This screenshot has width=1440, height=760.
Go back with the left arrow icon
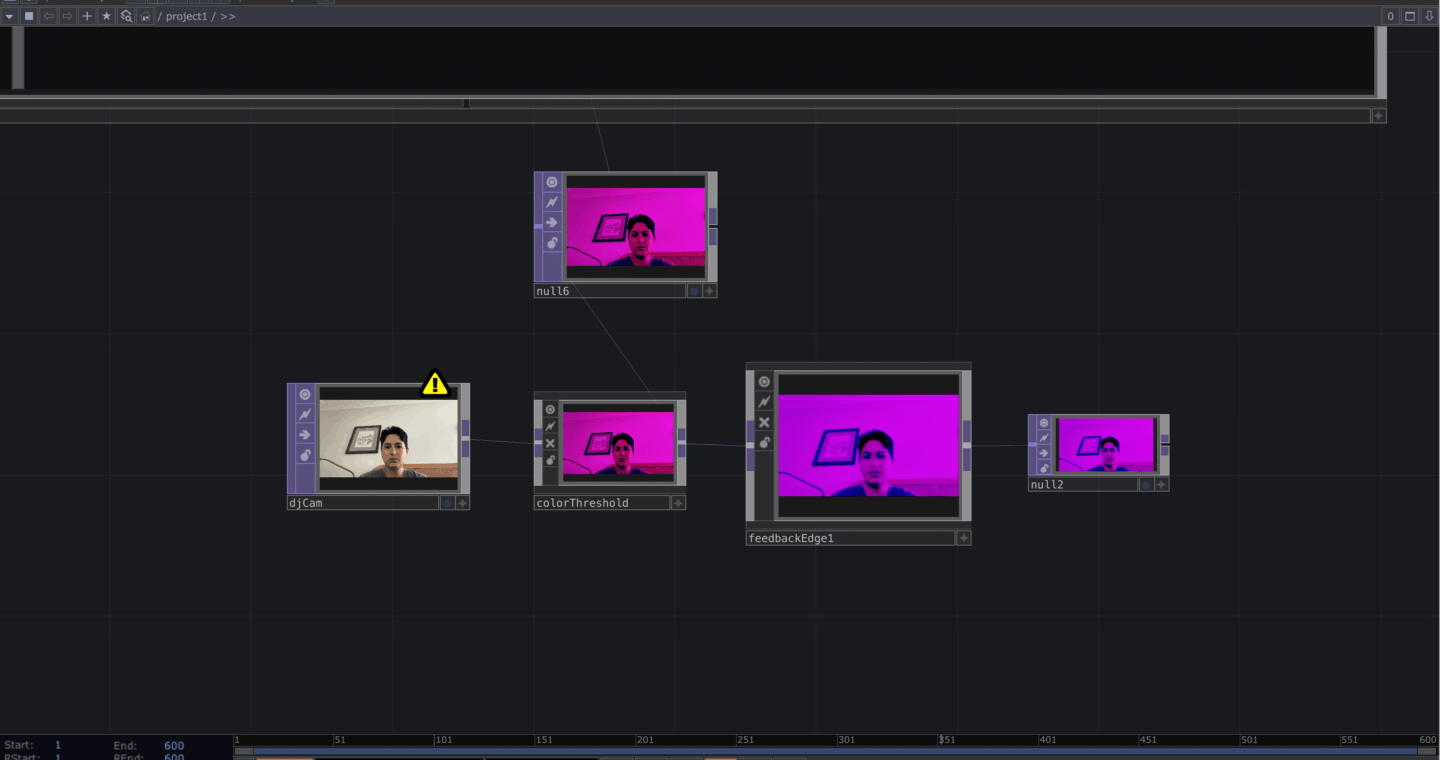[48, 16]
